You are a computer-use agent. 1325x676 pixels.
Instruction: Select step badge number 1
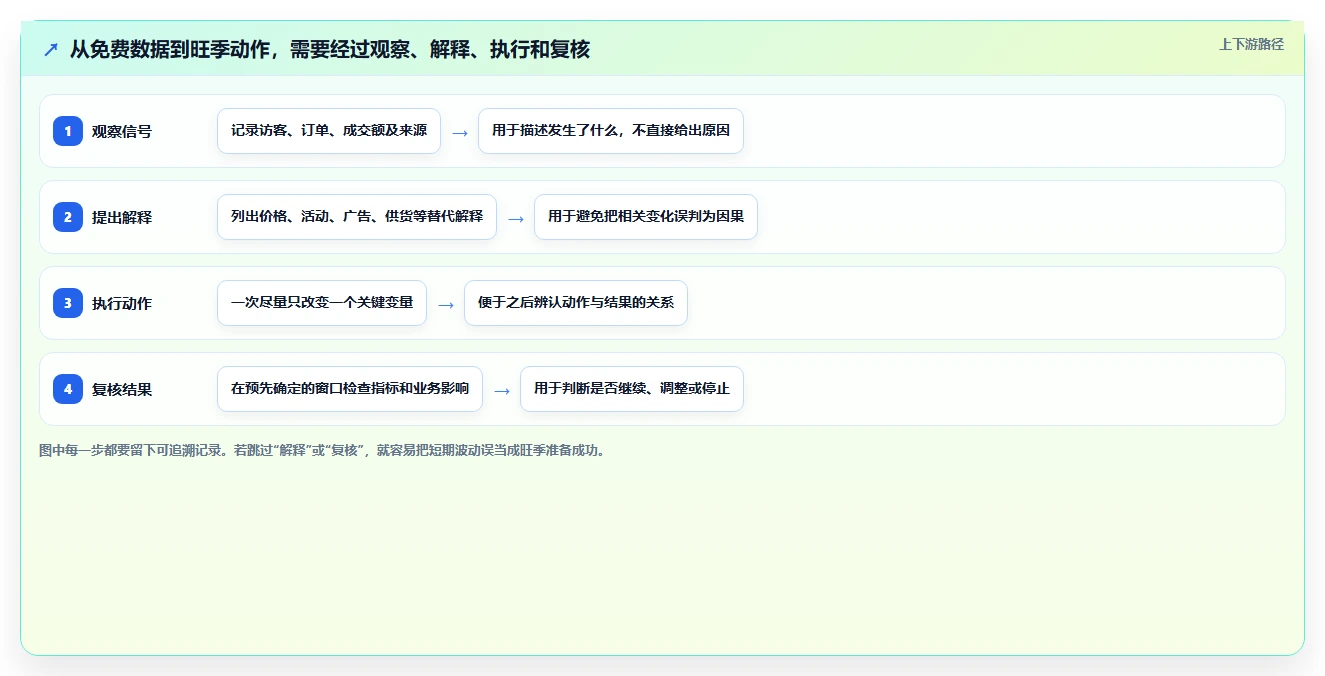(68, 131)
